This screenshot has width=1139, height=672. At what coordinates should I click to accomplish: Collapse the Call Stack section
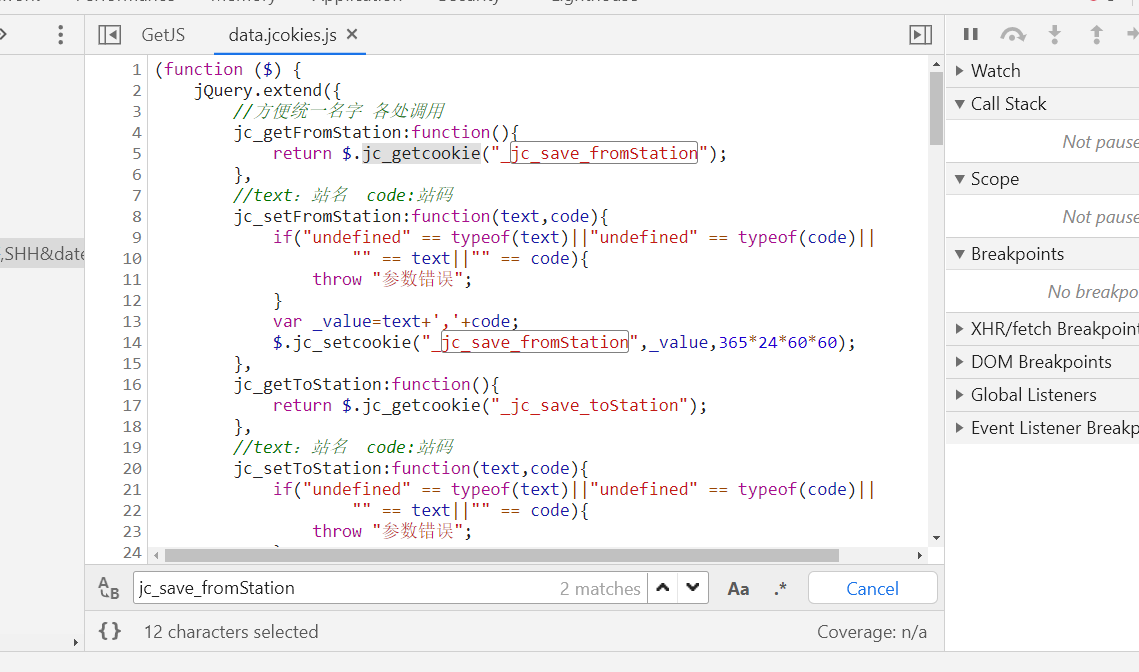(960, 104)
